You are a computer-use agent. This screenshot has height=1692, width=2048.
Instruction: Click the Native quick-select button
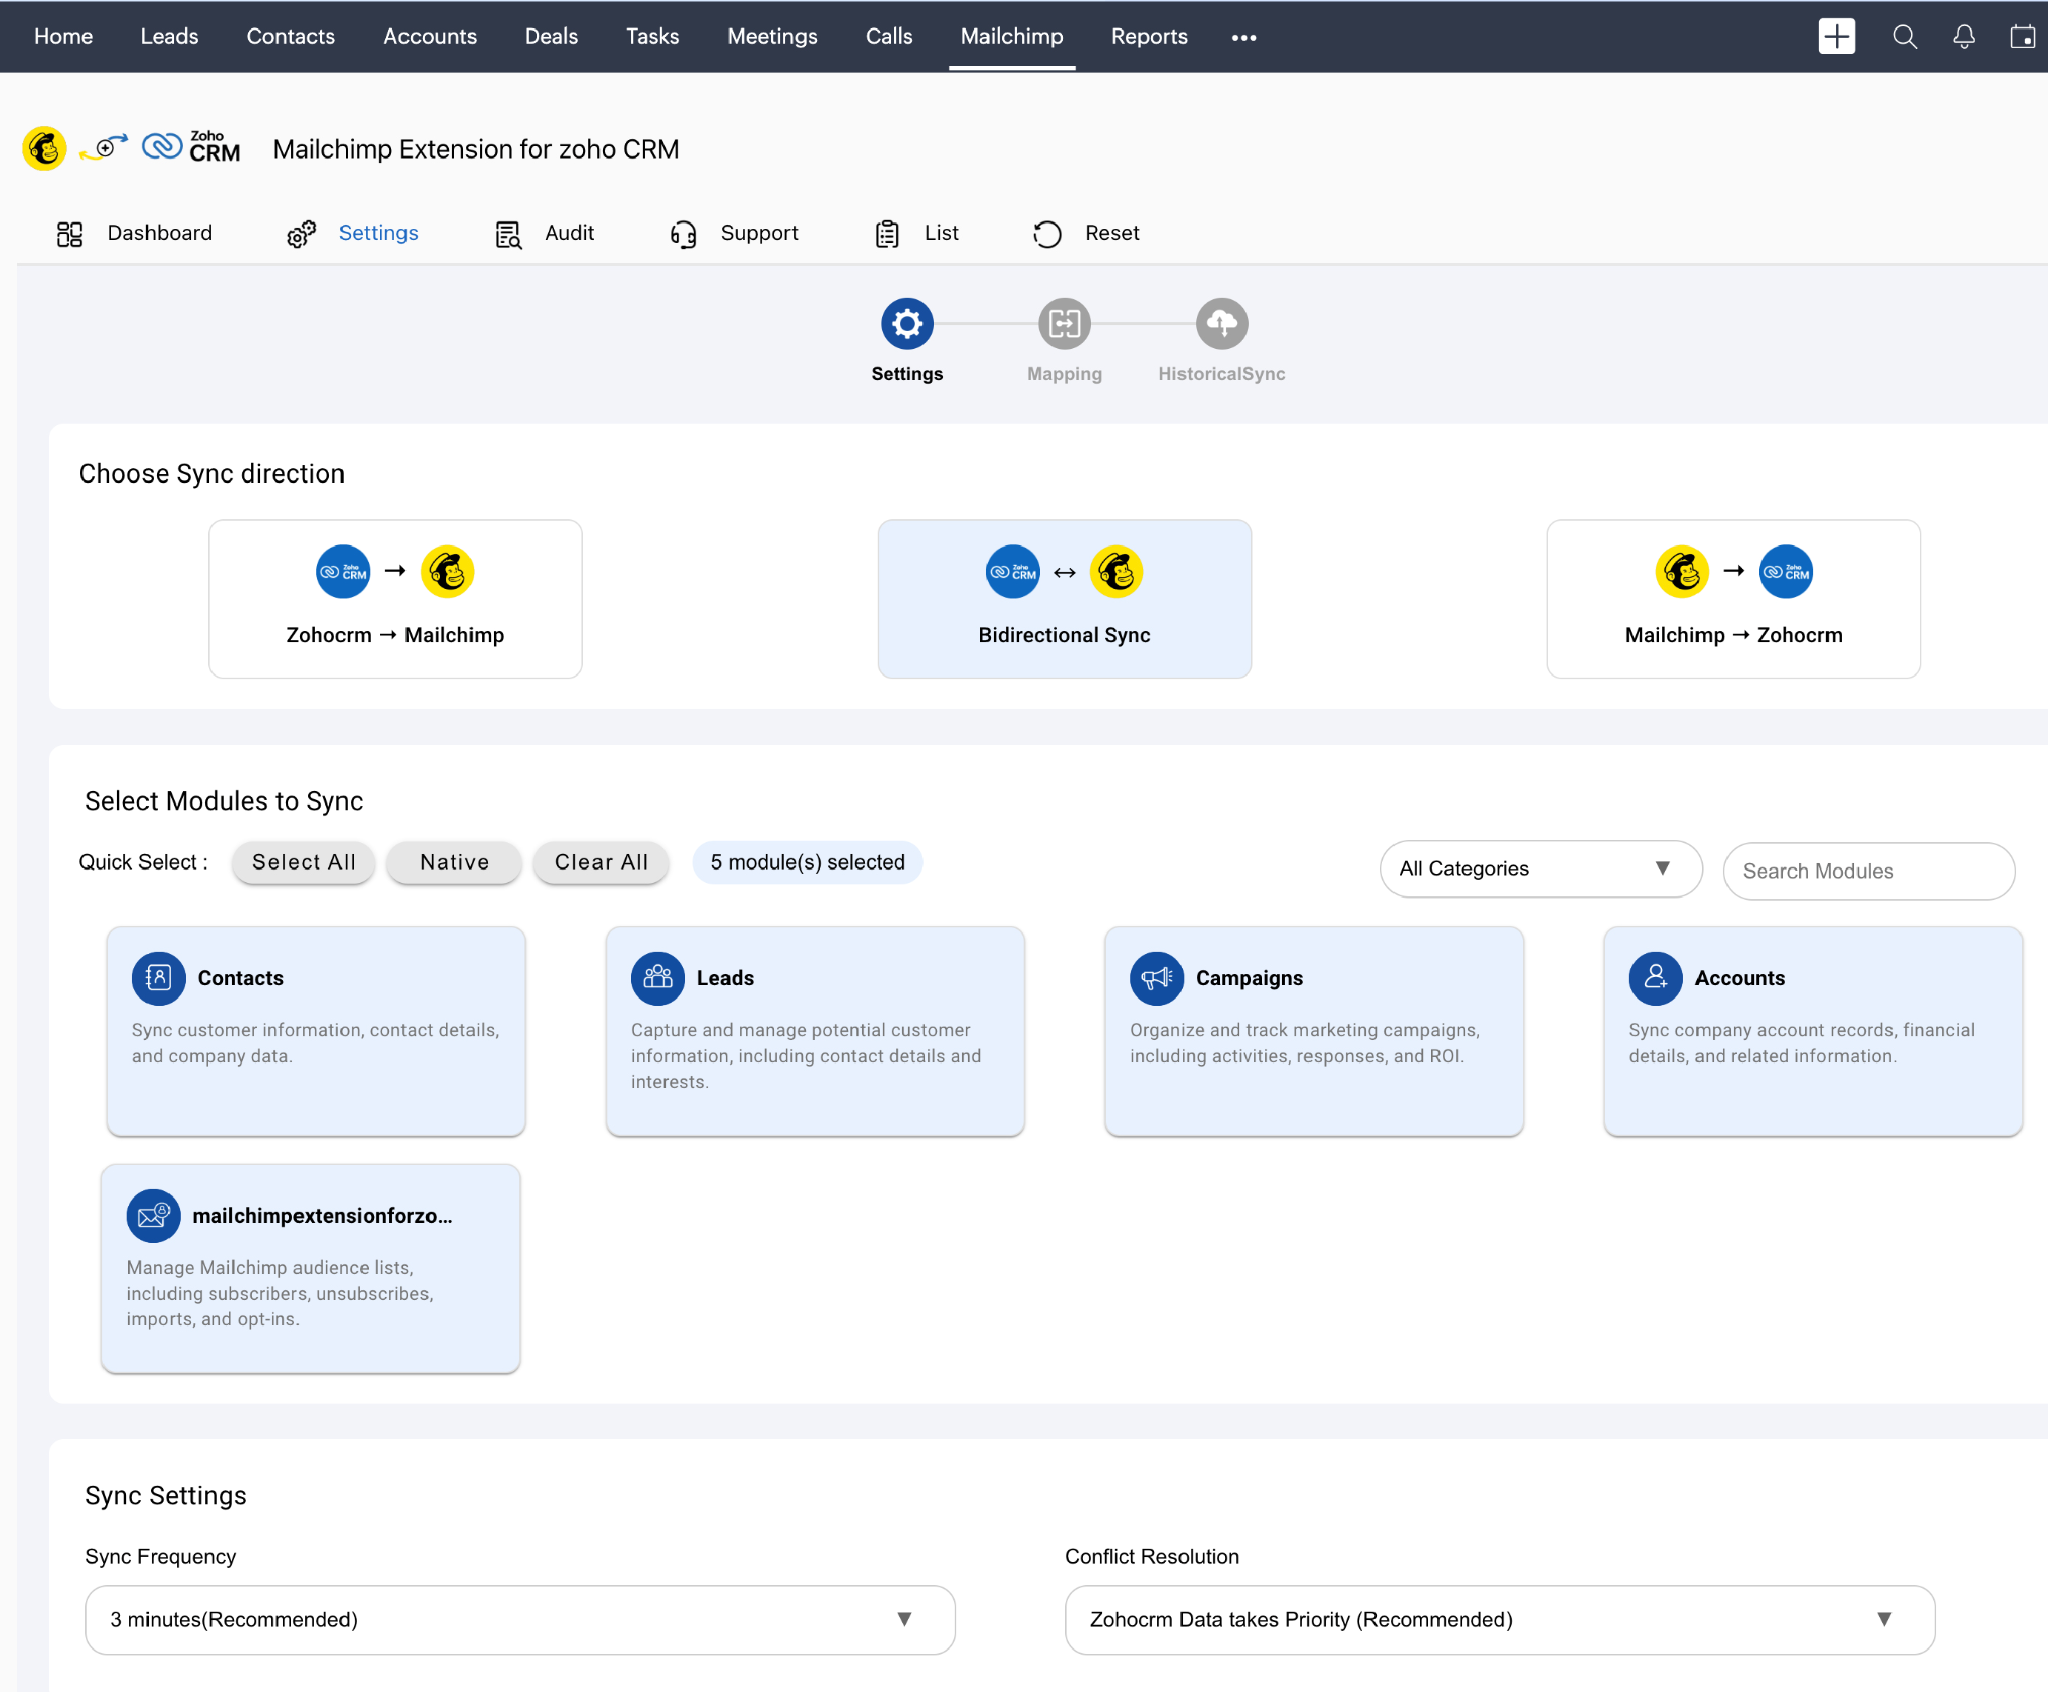coord(454,863)
